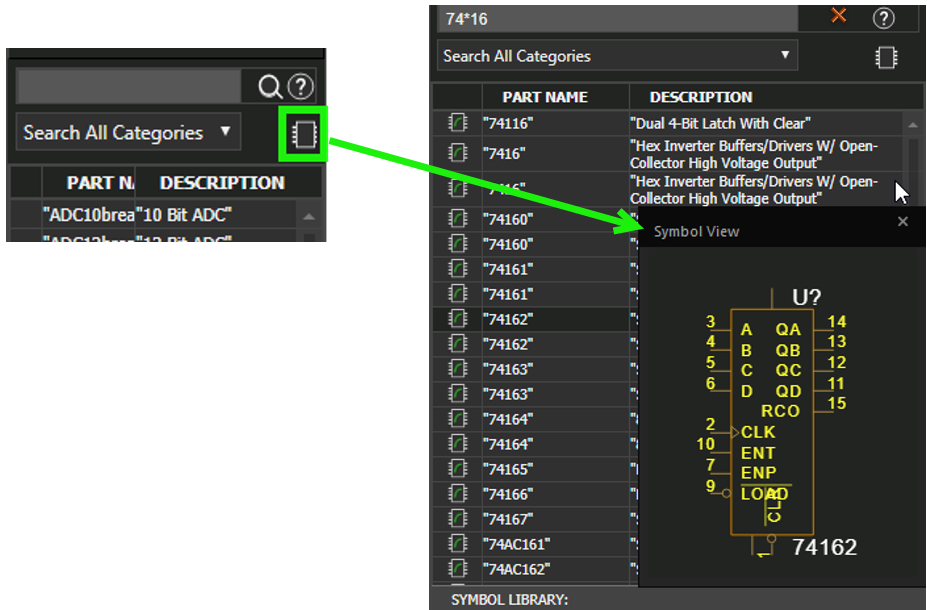
Task: Click the part icon of the "74AC161" row
Action: click(457, 544)
